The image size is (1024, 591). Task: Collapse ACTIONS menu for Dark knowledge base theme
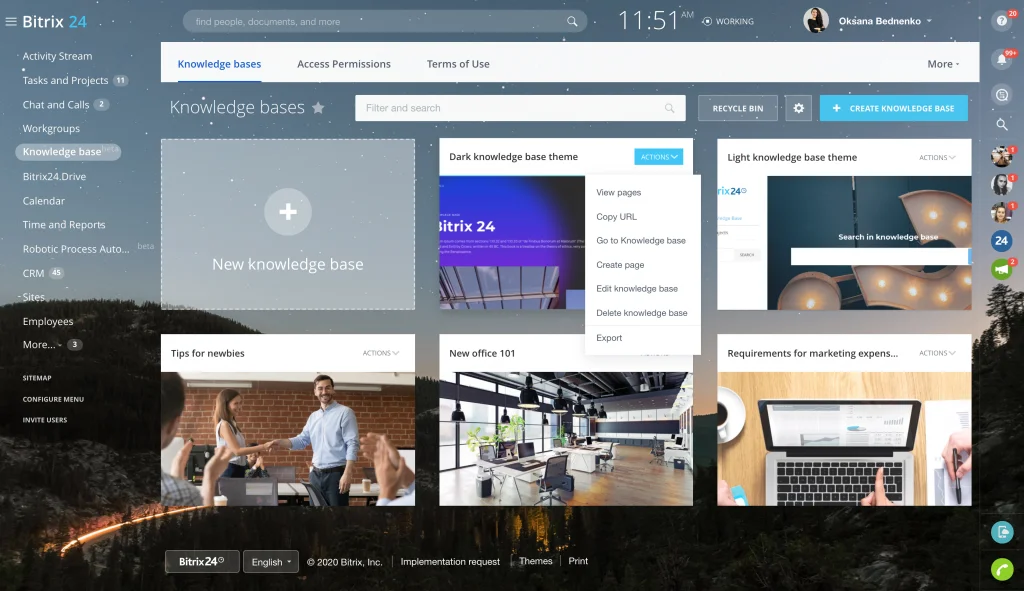tap(658, 157)
